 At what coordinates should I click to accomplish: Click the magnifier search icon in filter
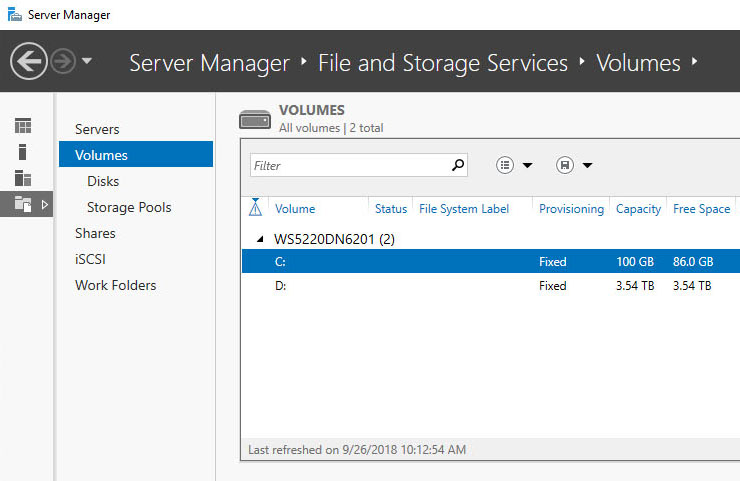pyautogui.click(x=458, y=165)
